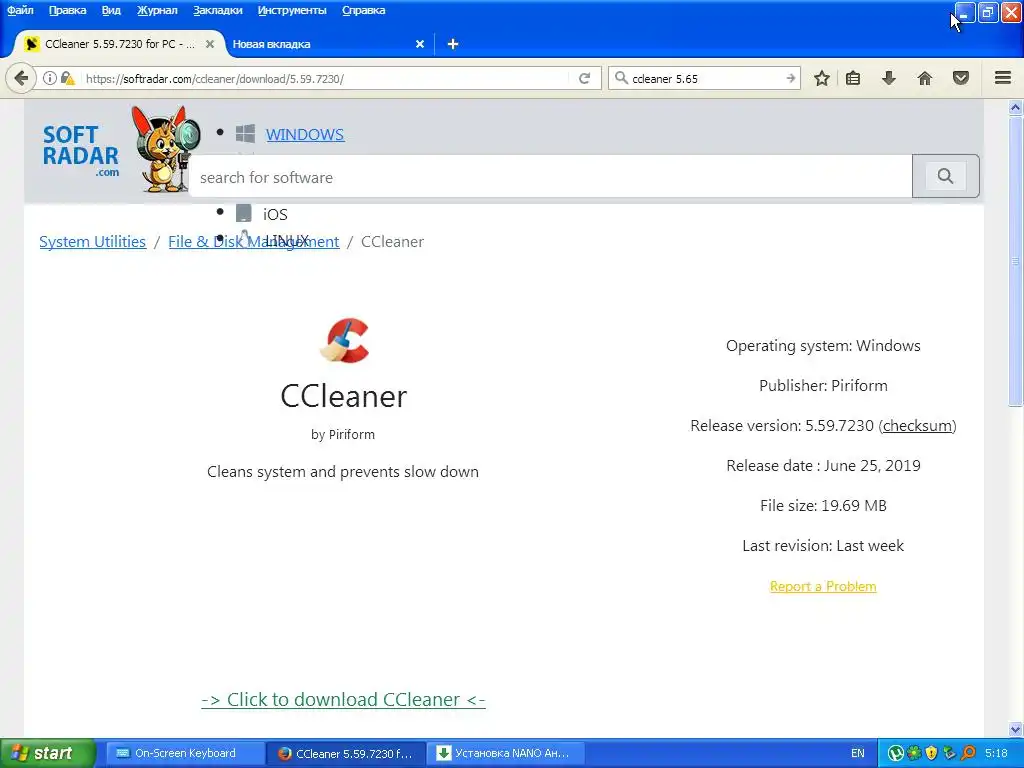Click Publisher: Piriform text
This screenshot has height=768, width=1024.
[823, 386]
